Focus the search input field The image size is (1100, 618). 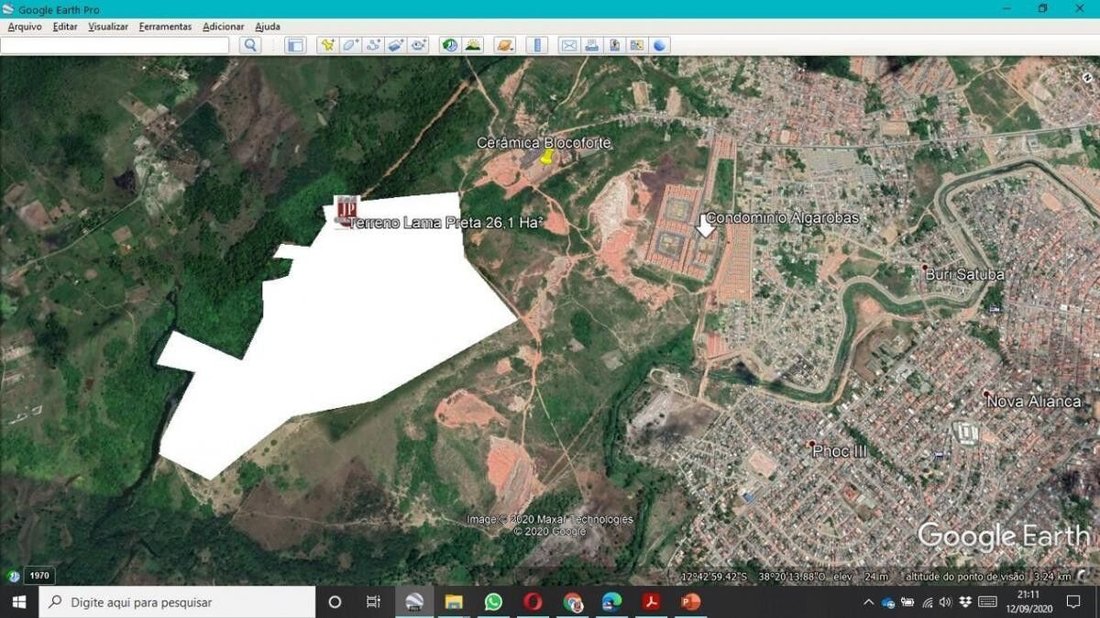pos(115,46)
